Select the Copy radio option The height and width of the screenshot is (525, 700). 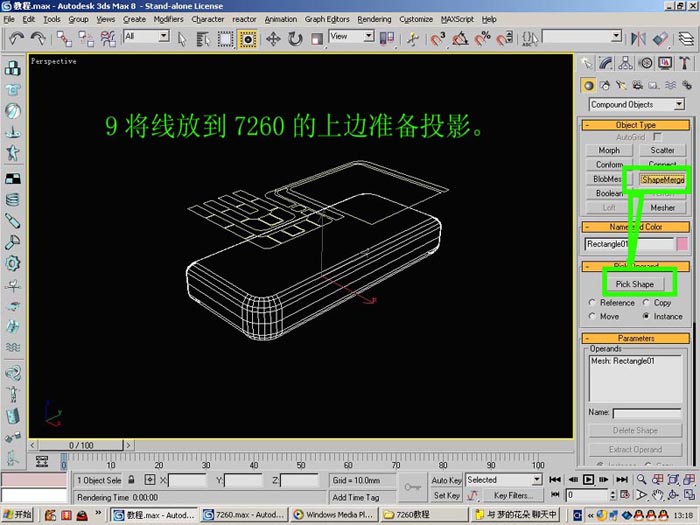point(646,302)
